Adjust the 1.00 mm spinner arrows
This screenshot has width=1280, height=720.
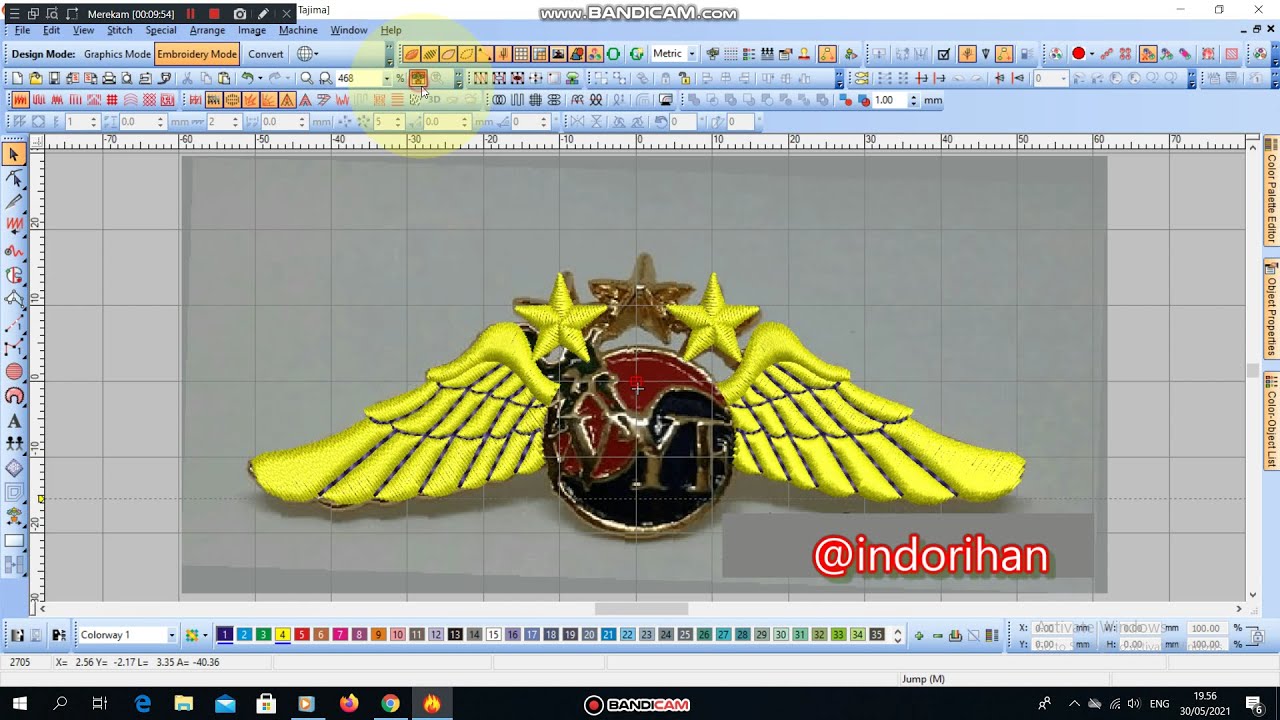coord(912,100)
